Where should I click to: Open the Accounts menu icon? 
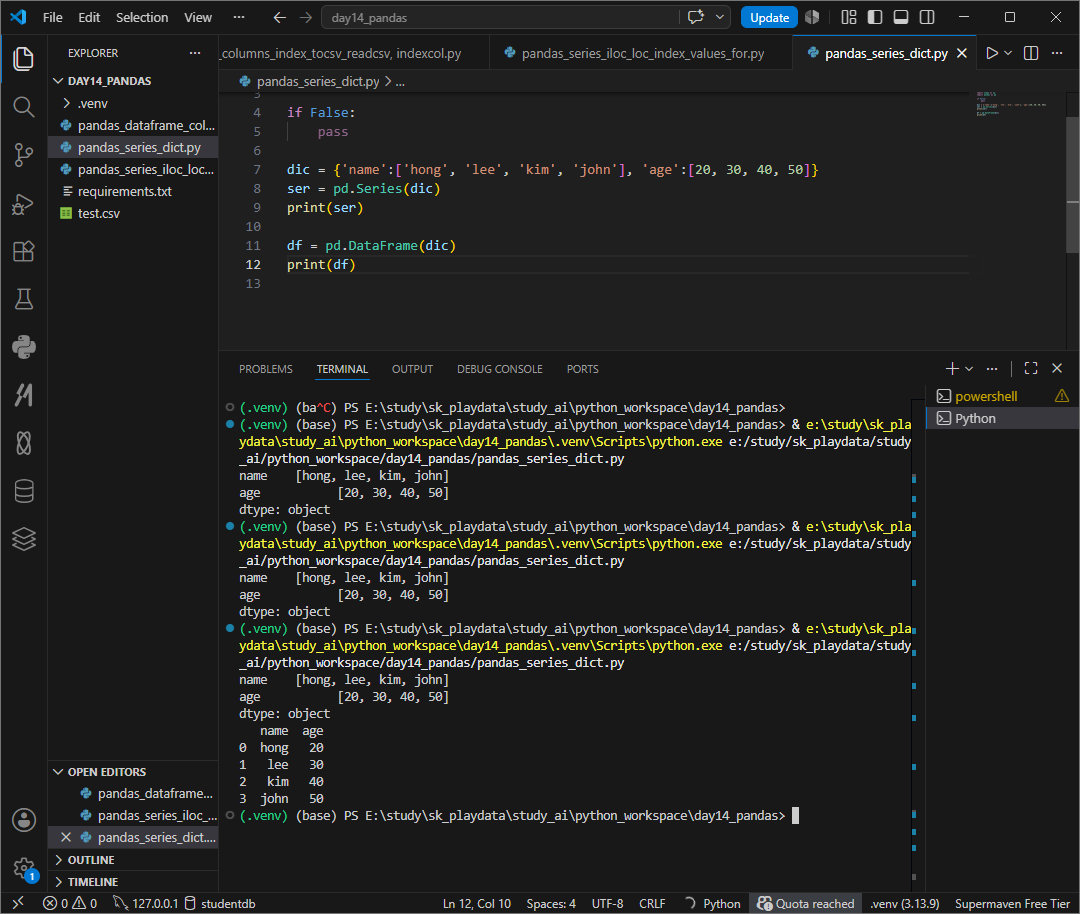(x=23, y=820)
